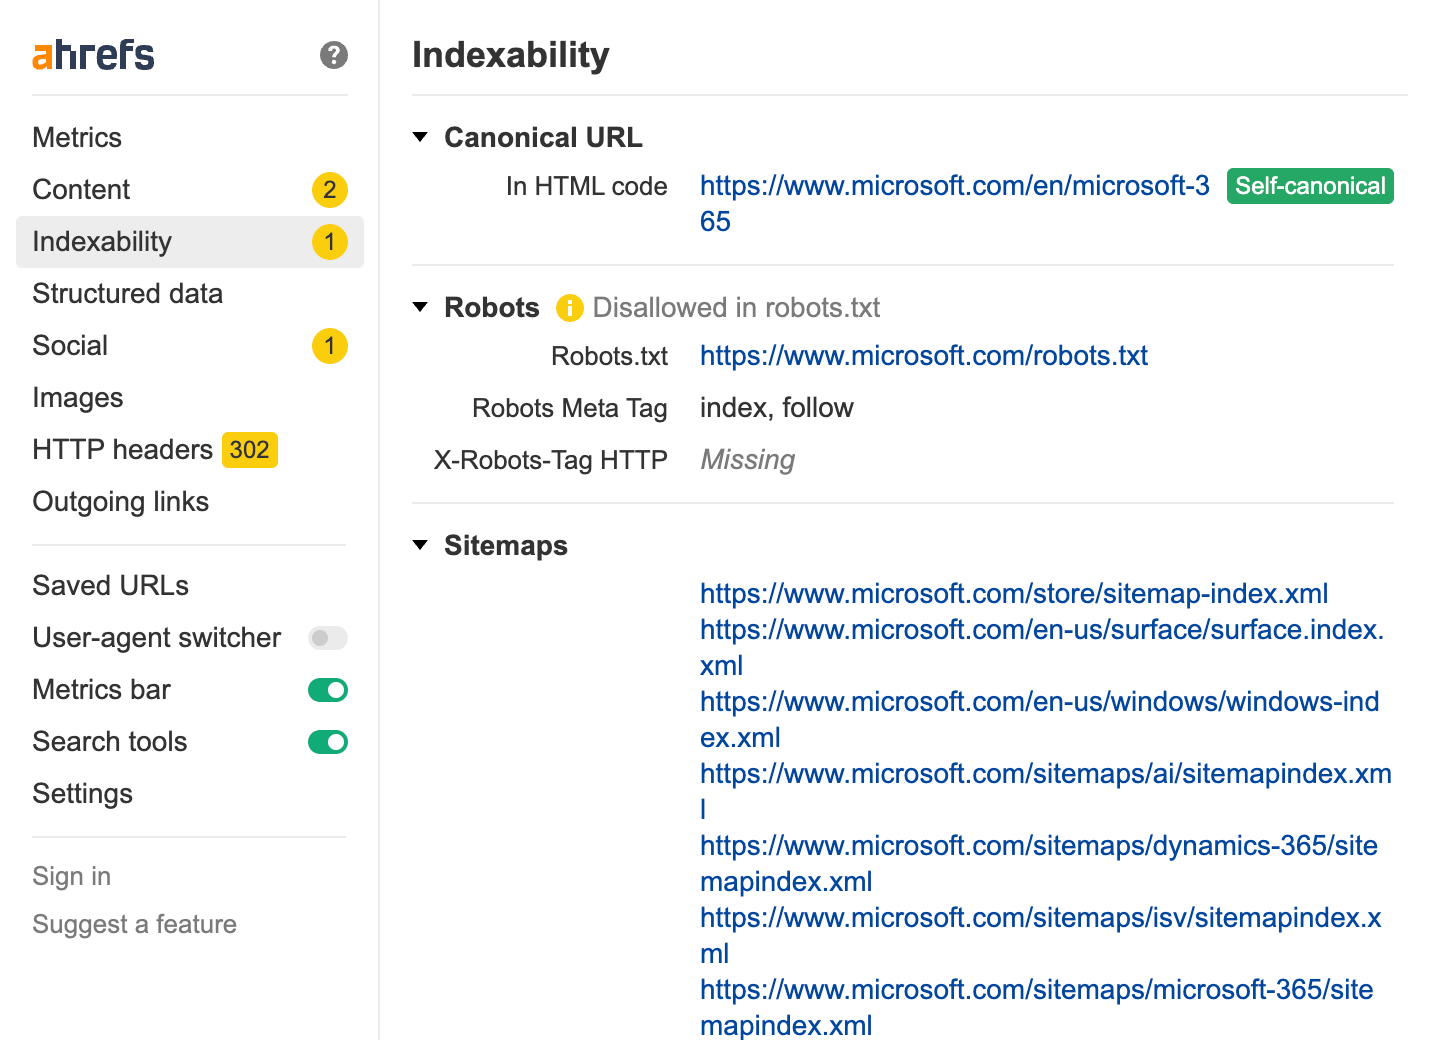Click the 'Robots.txt' row label
The image size is (1440, 1040).
610,356
